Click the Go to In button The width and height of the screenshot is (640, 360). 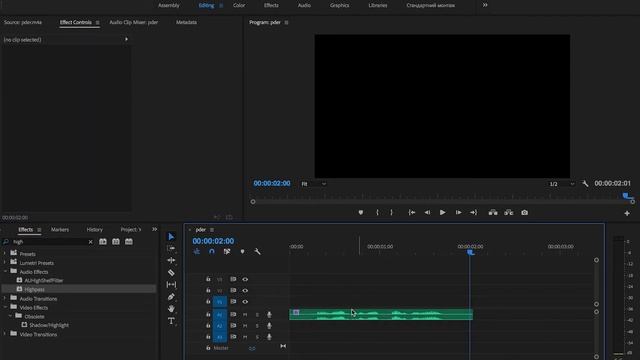point(411,213)
